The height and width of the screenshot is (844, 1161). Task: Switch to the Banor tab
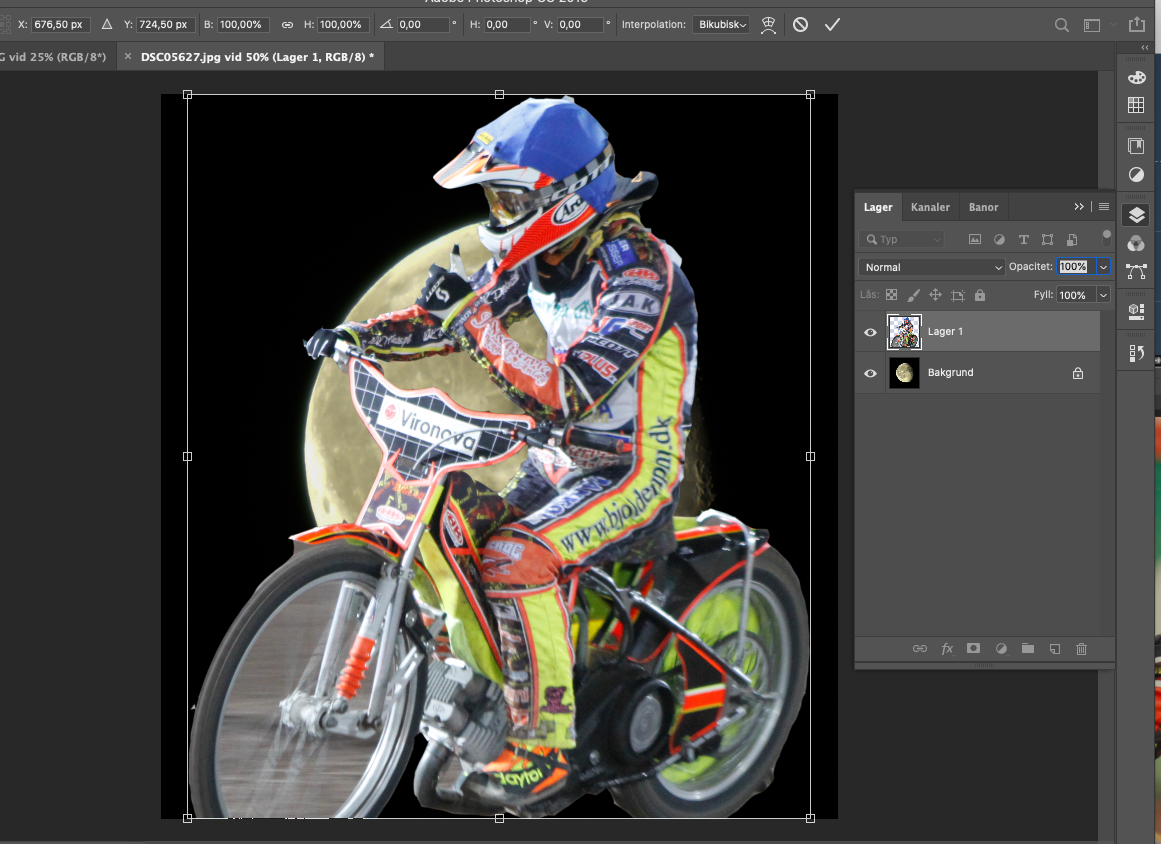(x=983, y=207)
